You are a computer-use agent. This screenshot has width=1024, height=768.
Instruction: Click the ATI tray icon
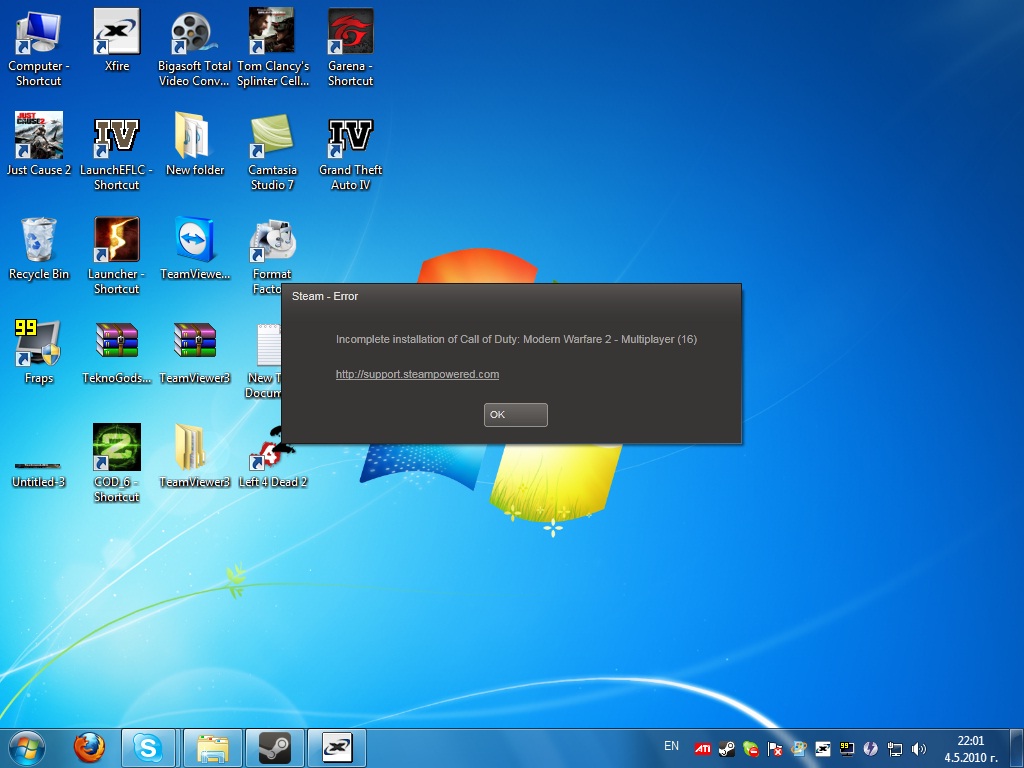tap(703, 748)
